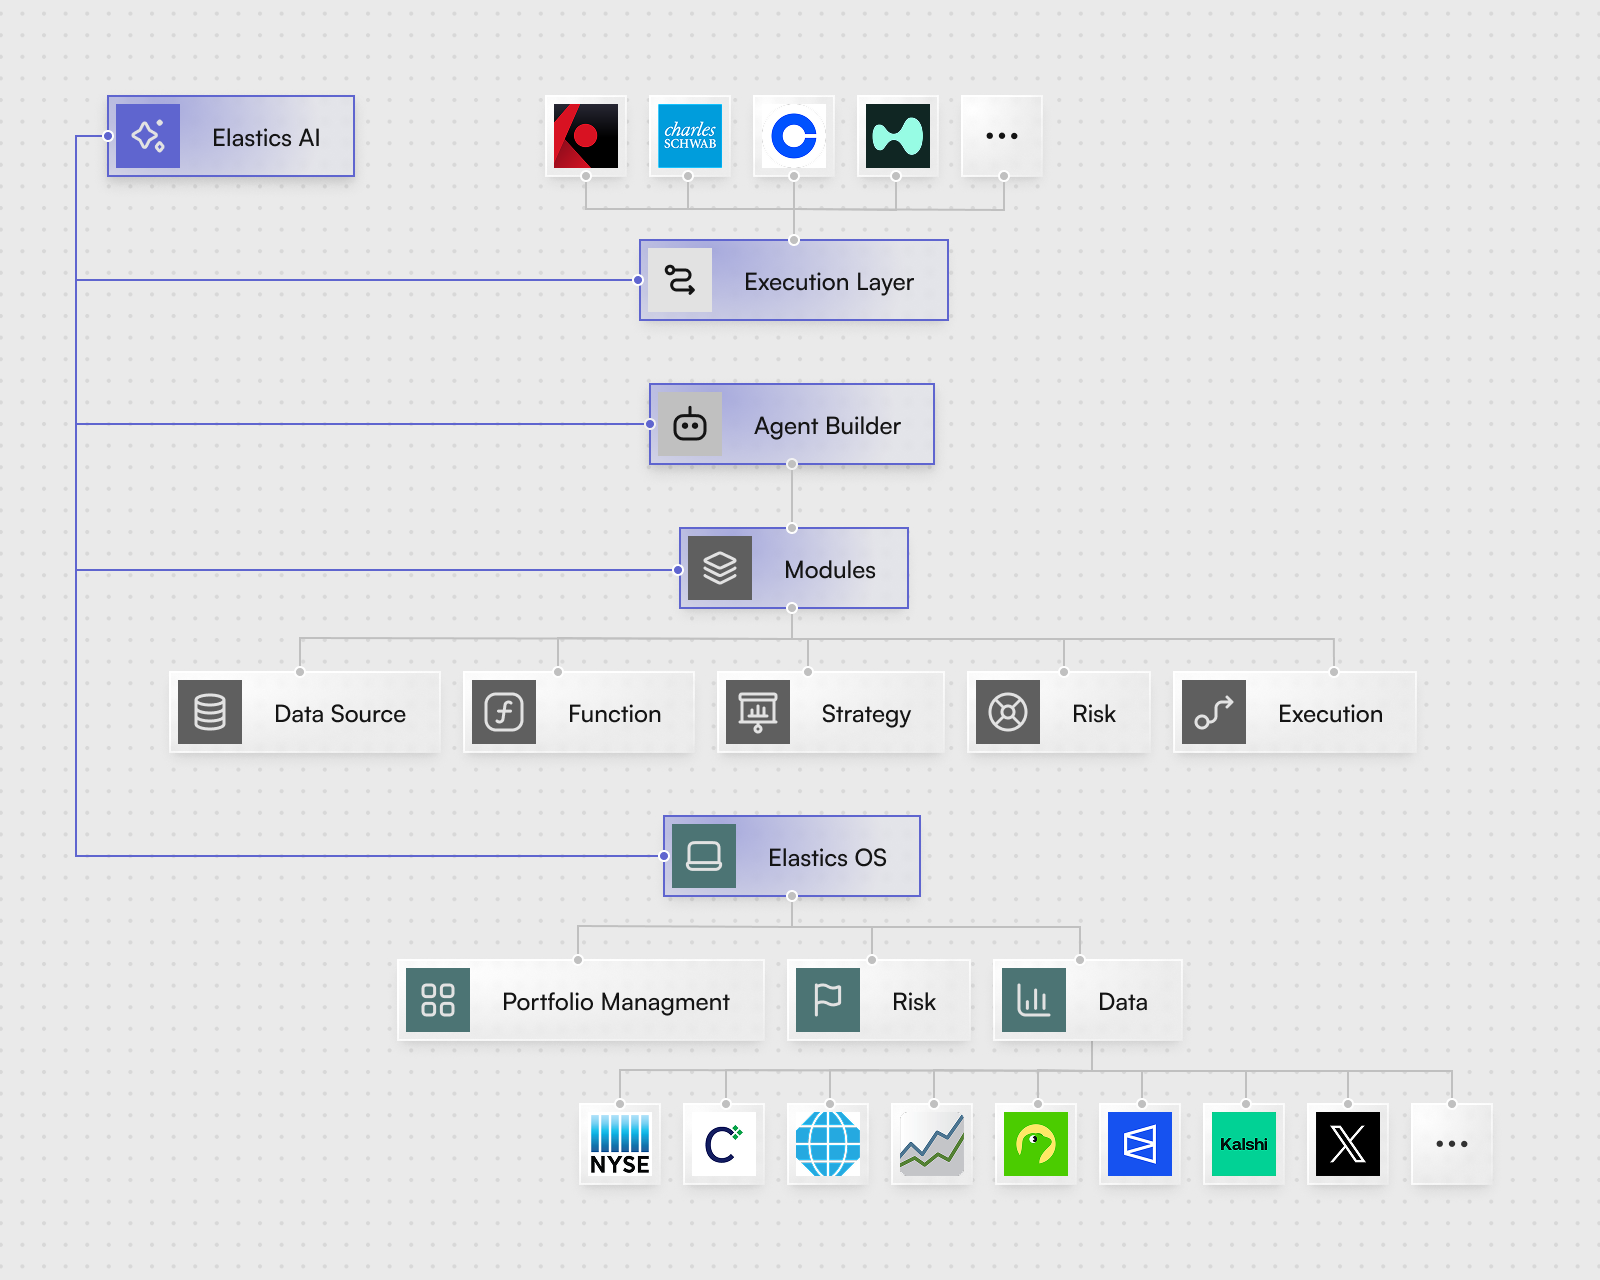Click the blue connector dot on Execution Layer
Viewport: 1600px width, 1280px height.
(638, 280)
